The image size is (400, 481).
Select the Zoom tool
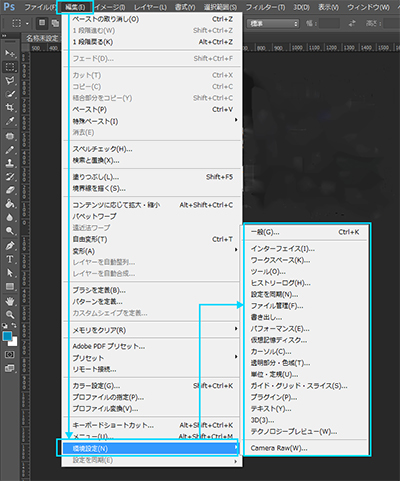click(10, 315)
